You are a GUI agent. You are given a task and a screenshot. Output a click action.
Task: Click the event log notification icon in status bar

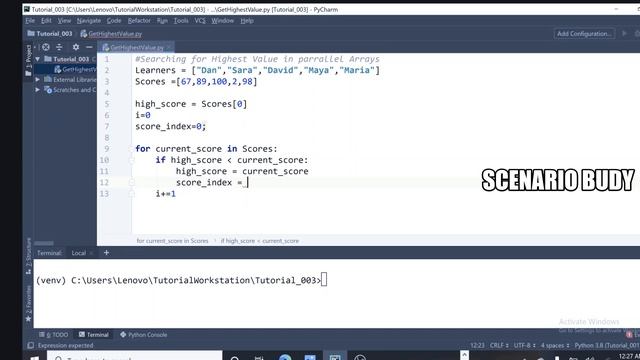629,334
